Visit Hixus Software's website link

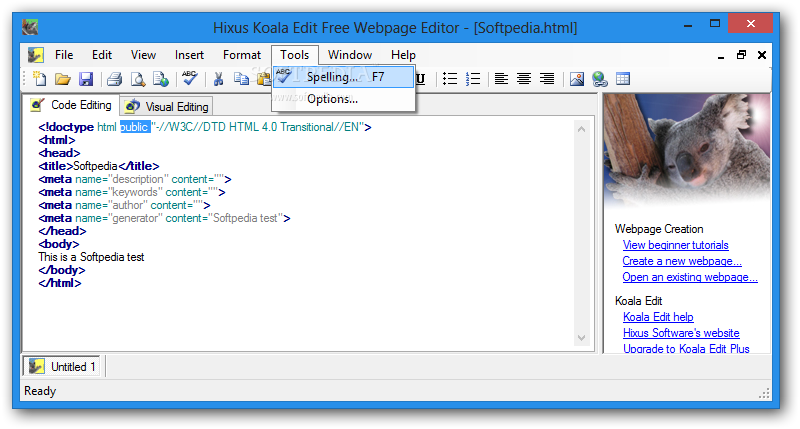(681, 333)
